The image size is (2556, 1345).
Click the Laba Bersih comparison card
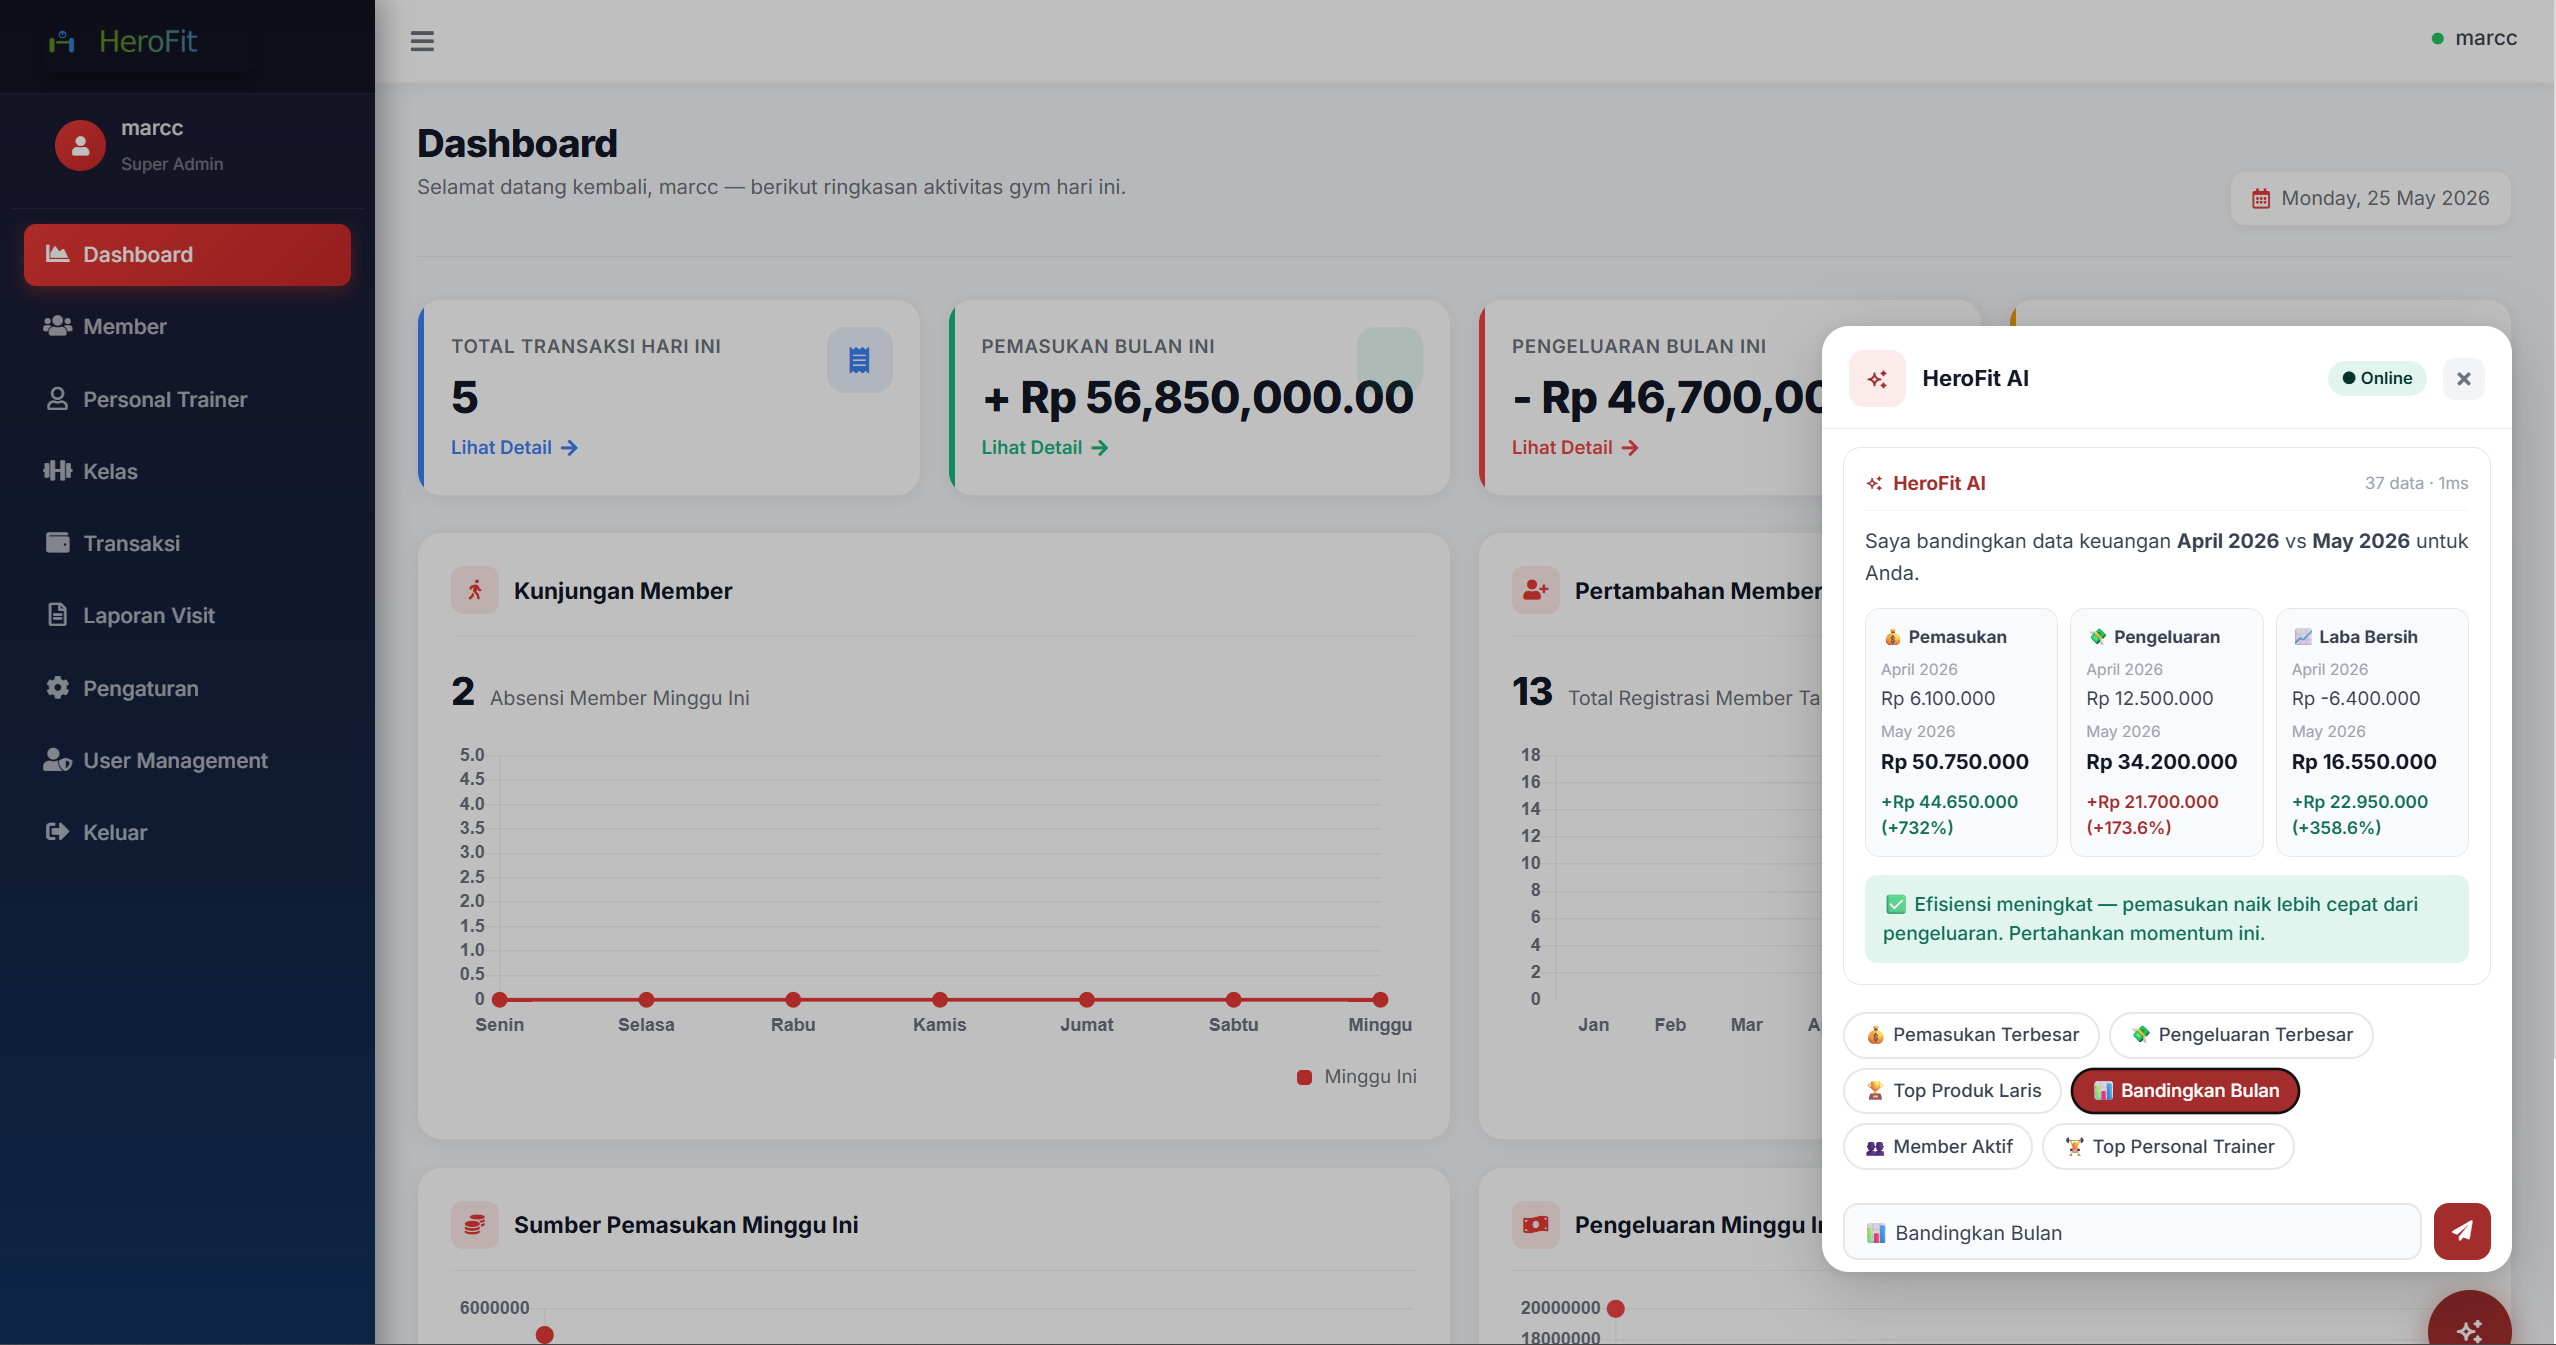[x=2372, y=732]
